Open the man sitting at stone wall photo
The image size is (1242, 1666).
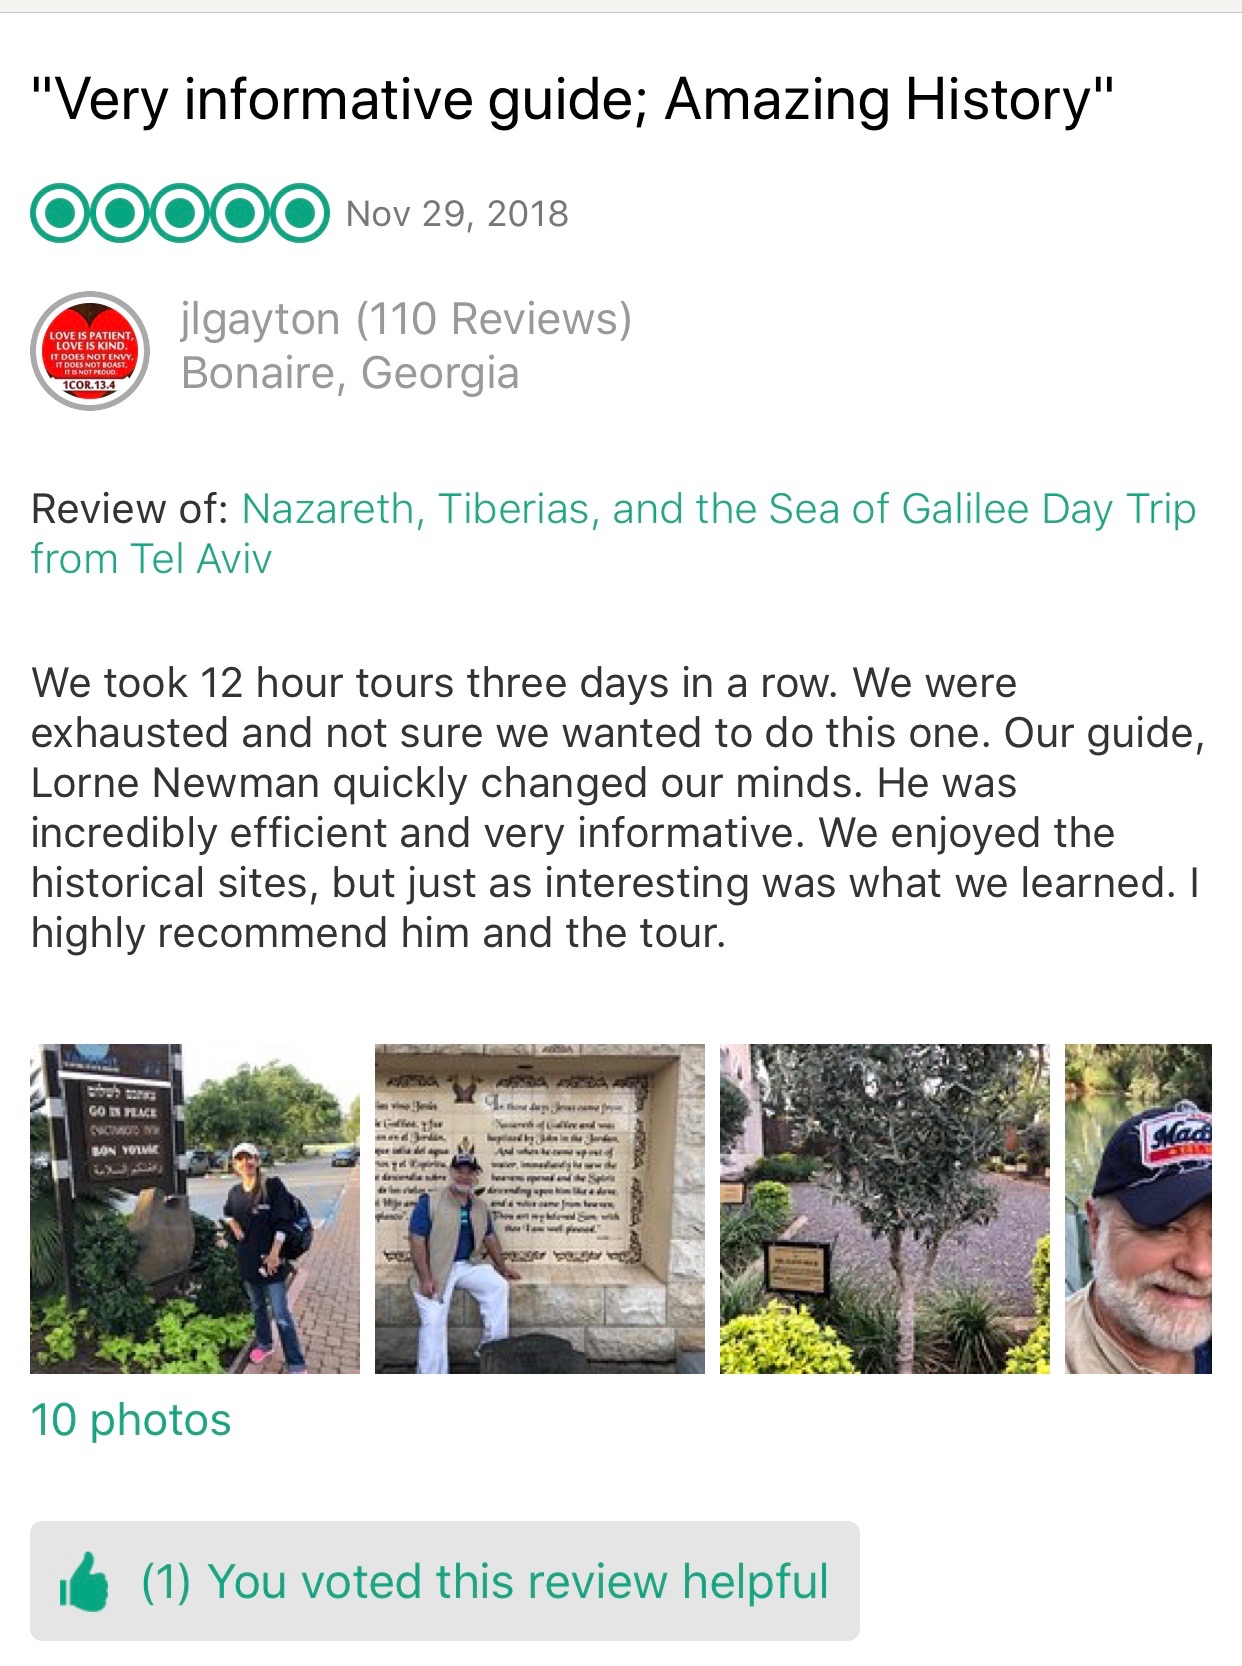pyautogui.click(x=540, y=1208)
